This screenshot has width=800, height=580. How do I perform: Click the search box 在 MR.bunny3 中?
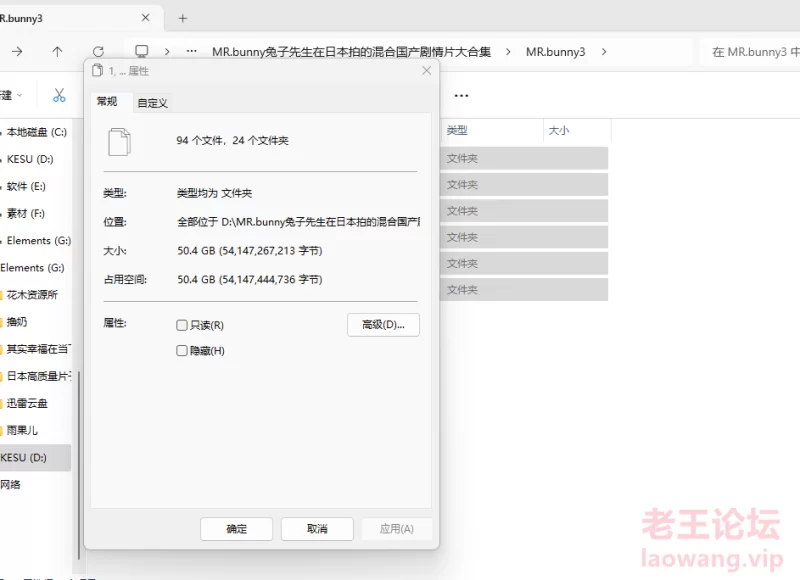pos(750,52)
